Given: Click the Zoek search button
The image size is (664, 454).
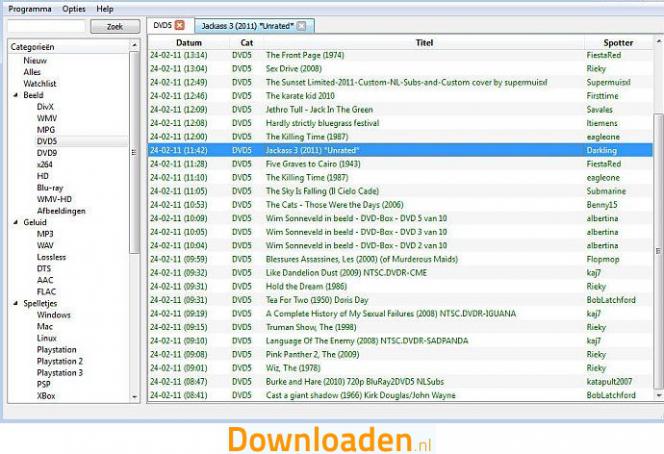Looking at the screenshot, I should [115, 27].
